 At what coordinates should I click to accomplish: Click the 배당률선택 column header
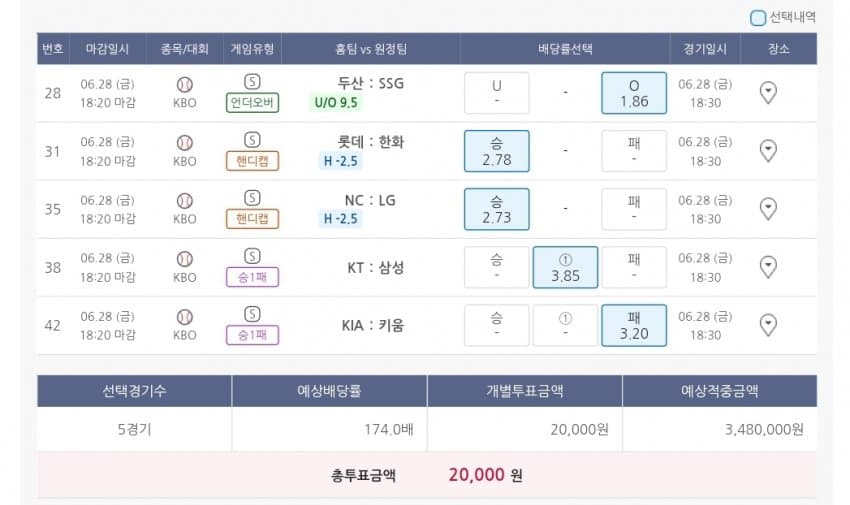click(565, 49)
